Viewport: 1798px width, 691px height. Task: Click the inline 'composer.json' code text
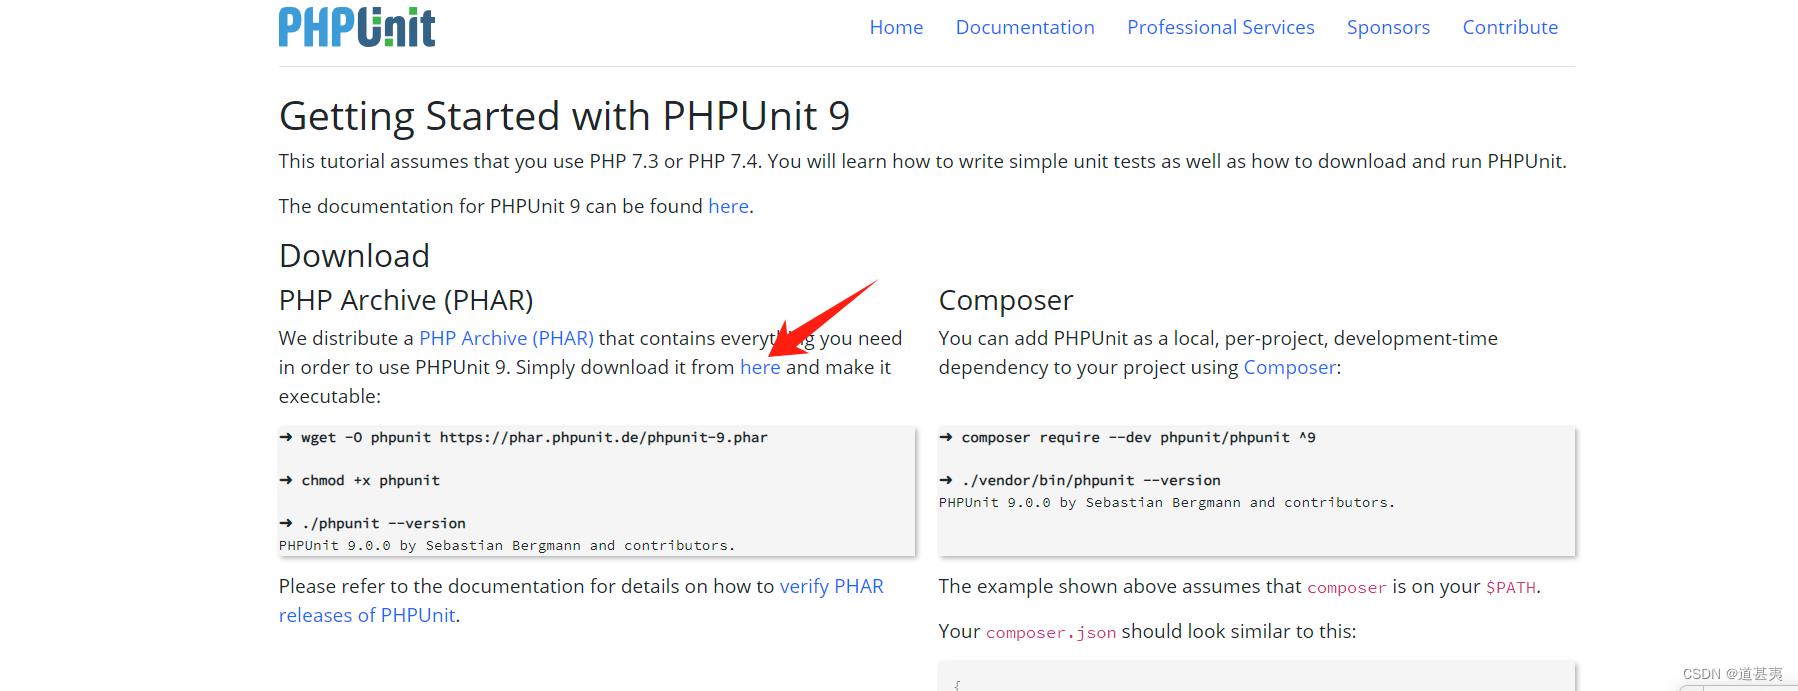coord(1051,632)
